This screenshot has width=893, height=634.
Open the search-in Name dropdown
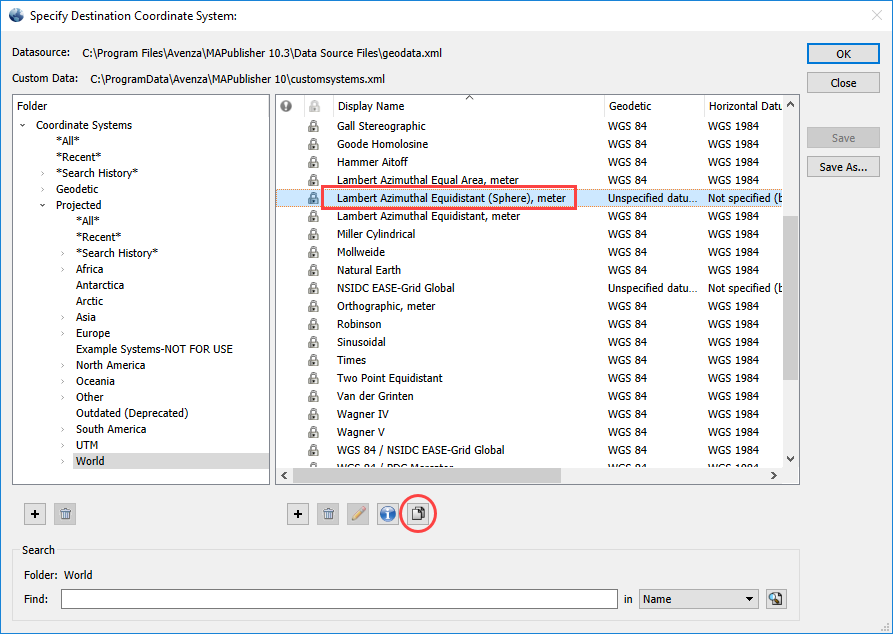tap(699, 599)
